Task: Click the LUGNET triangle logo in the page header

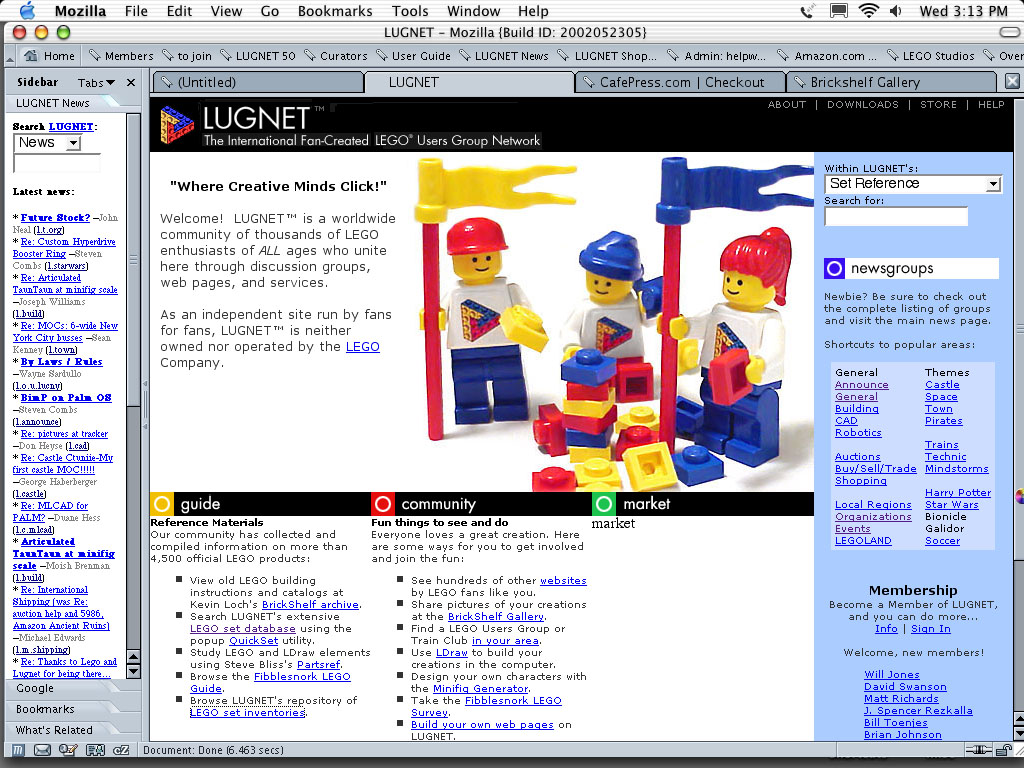Action: click(177, 124)
